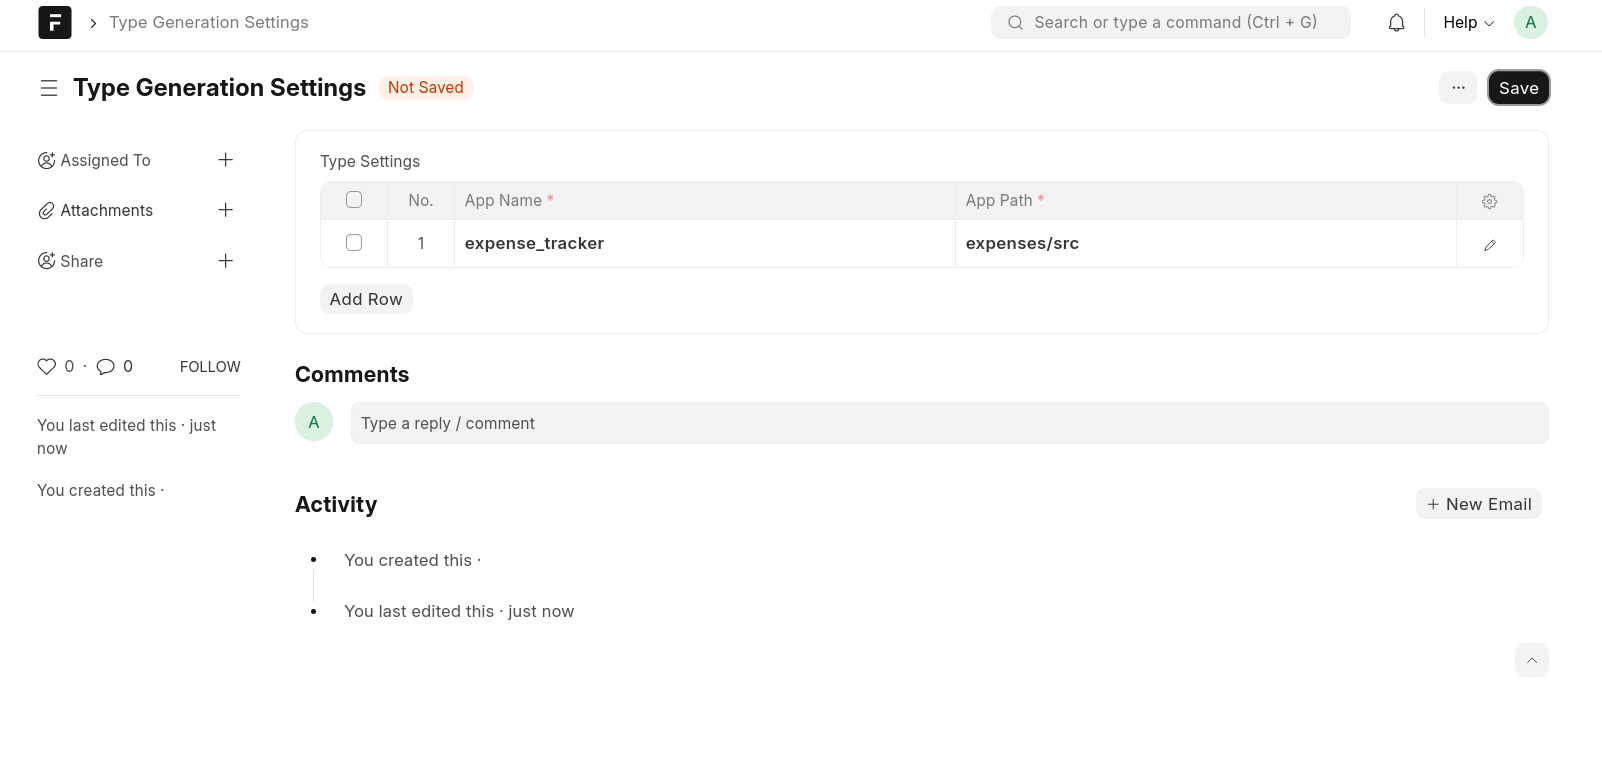Go to Type Generation Settings breadcrumb
Screen dimensions: 1602x781
click(209, 22)
